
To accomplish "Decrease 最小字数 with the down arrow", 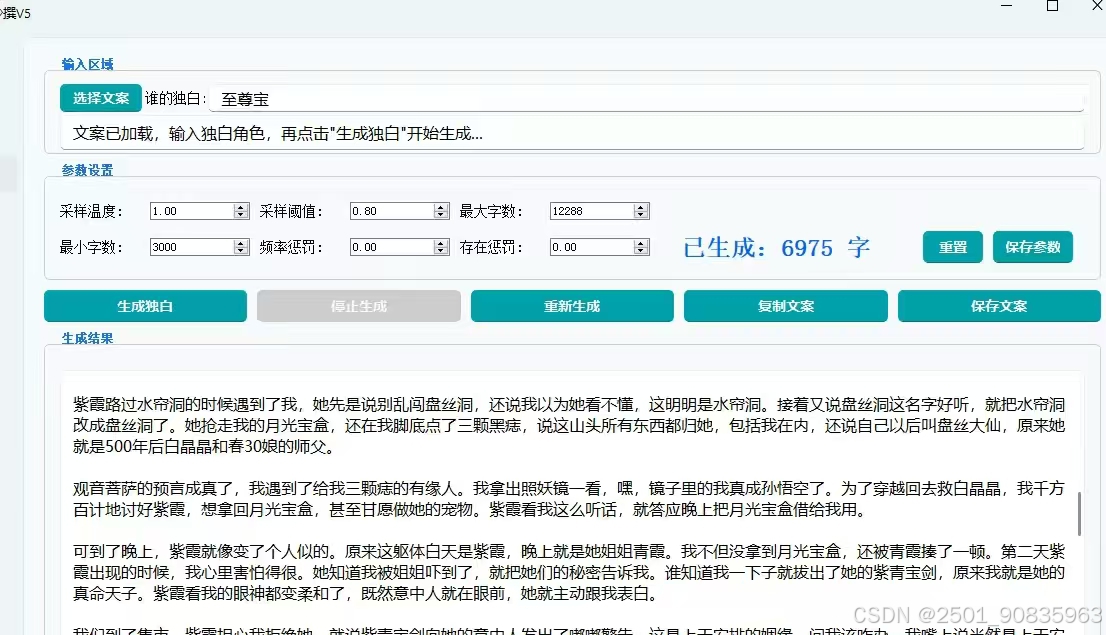I will coord(241,250).
